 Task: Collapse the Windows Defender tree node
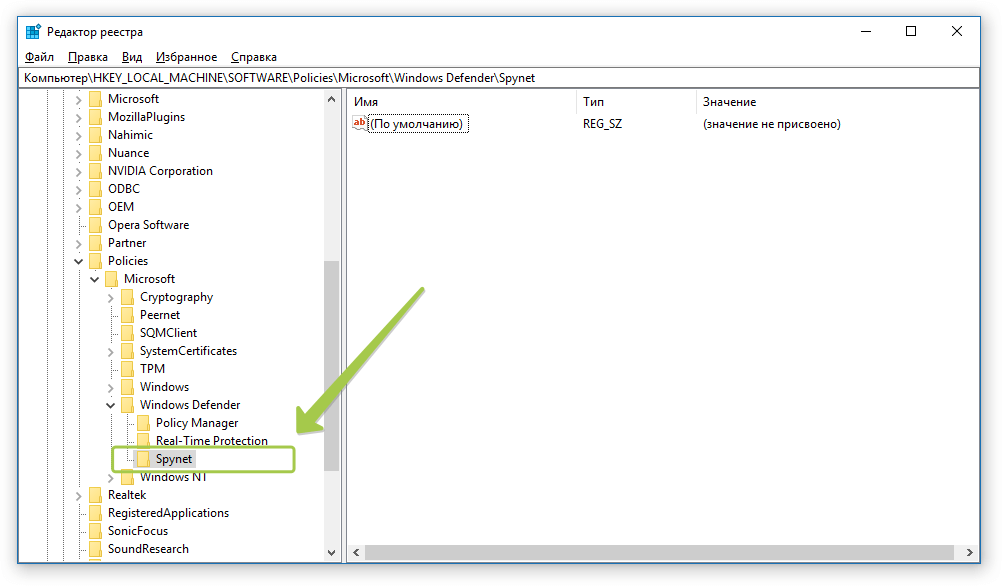pyautogui.click(x=111, y=405)
